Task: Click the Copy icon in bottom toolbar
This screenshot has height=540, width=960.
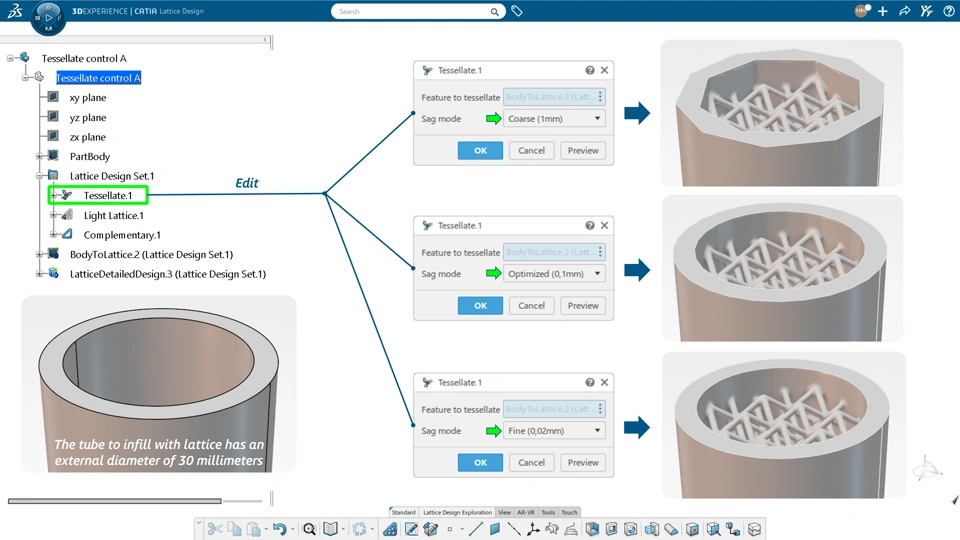Action: tap(234, 529)
